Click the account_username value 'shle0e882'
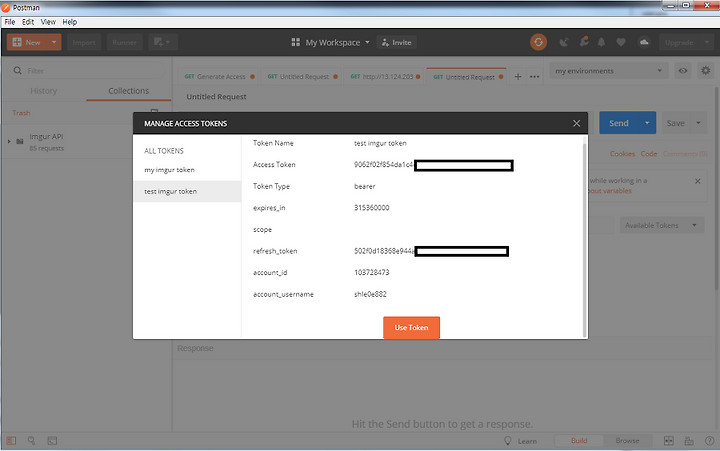The width and height of the screenshot is (720, 451). [x=370, y=294]
